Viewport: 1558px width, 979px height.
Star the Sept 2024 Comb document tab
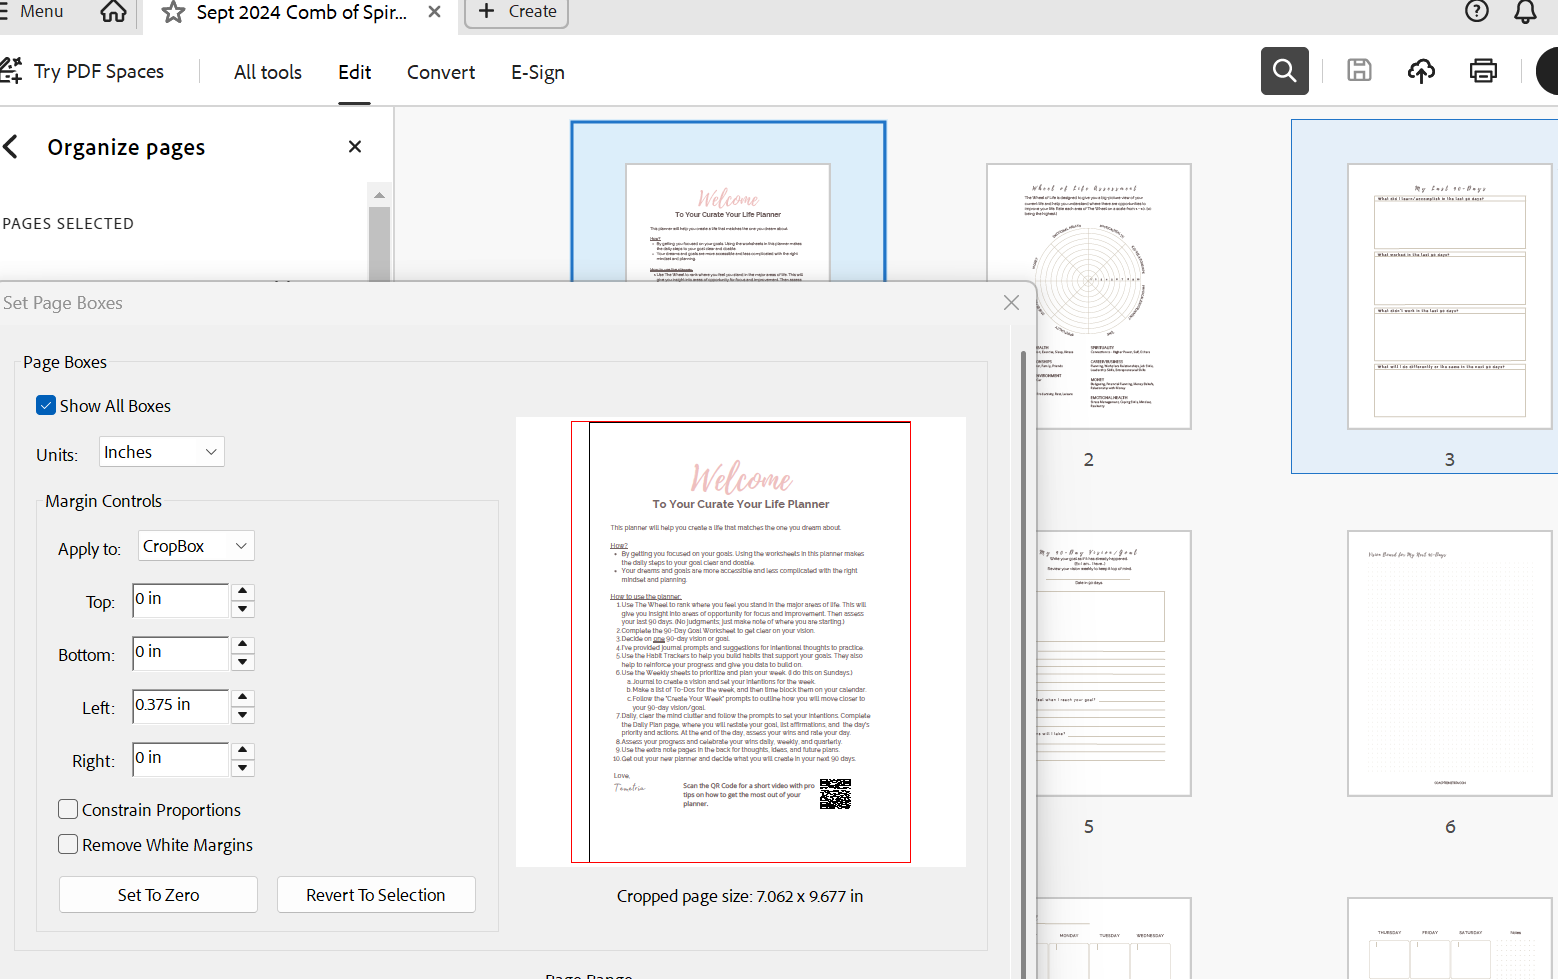(173, 12)
